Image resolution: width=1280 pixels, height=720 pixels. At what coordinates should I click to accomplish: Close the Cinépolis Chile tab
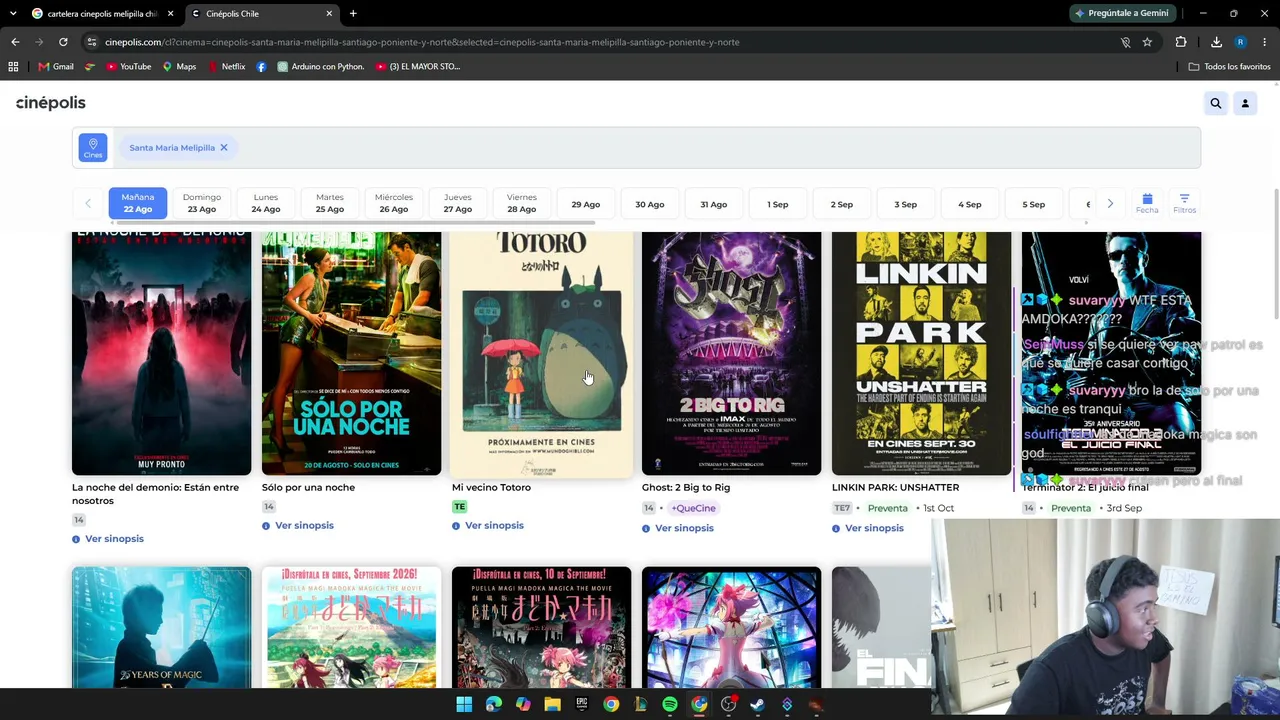pos(329,14)
